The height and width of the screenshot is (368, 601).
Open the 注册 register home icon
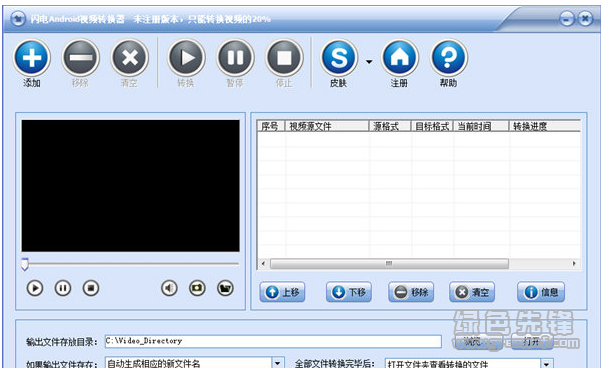point(400,58)
